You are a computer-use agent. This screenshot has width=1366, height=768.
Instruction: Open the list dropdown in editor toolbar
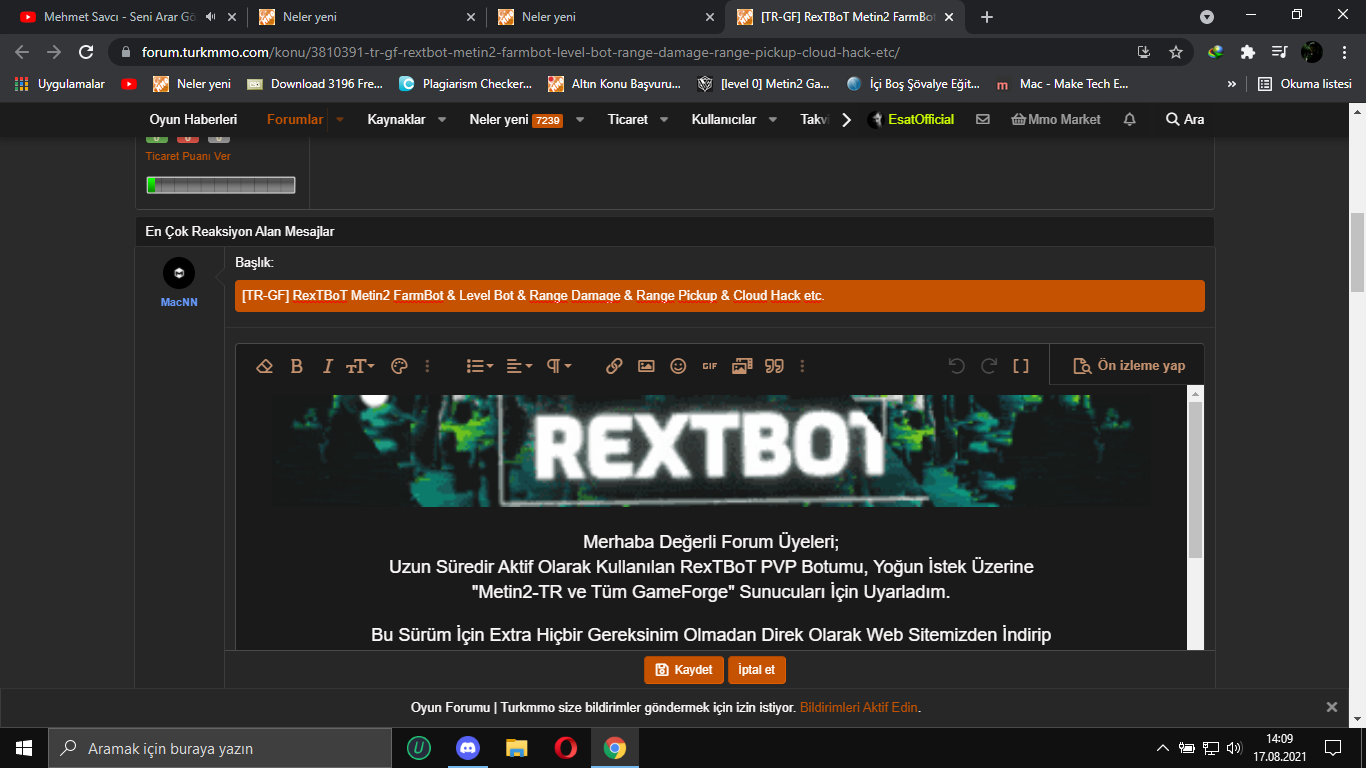tap(480, 366)
